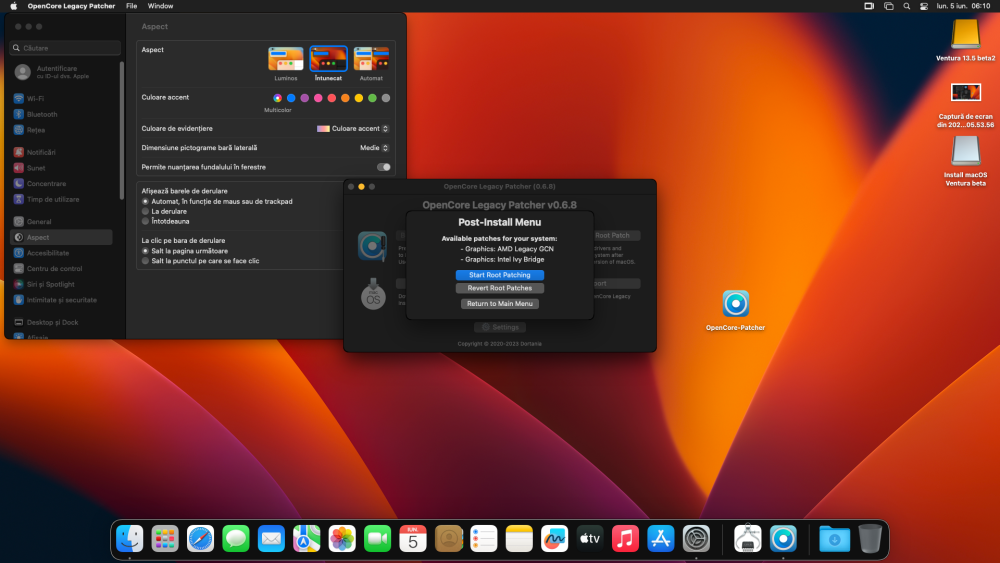The image size is (1000, 563).
Task: Launch Safari from the dock
Action: pos(200,539)
